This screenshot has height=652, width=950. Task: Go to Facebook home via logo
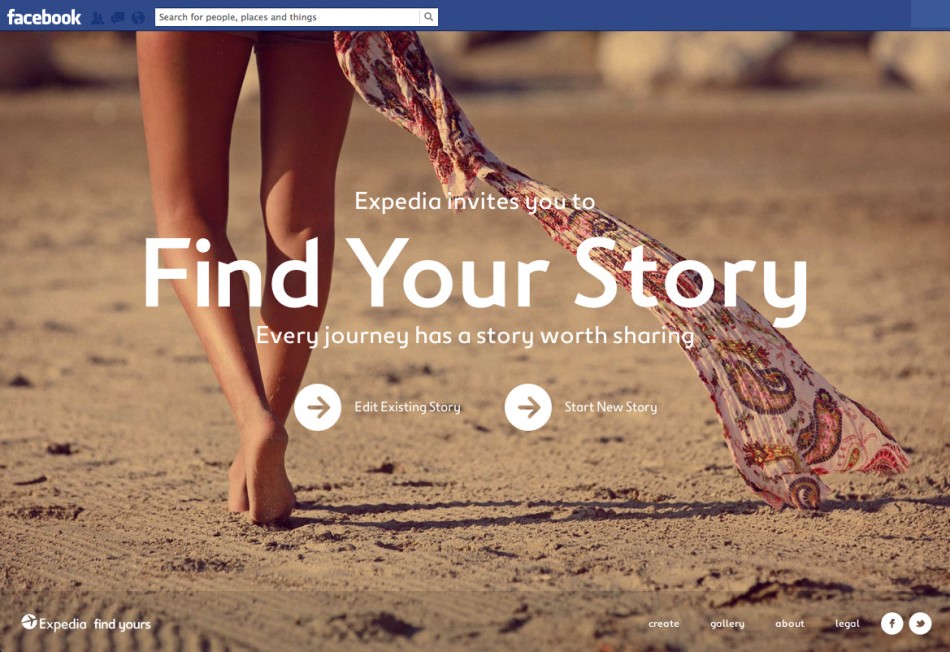[44, 17]
